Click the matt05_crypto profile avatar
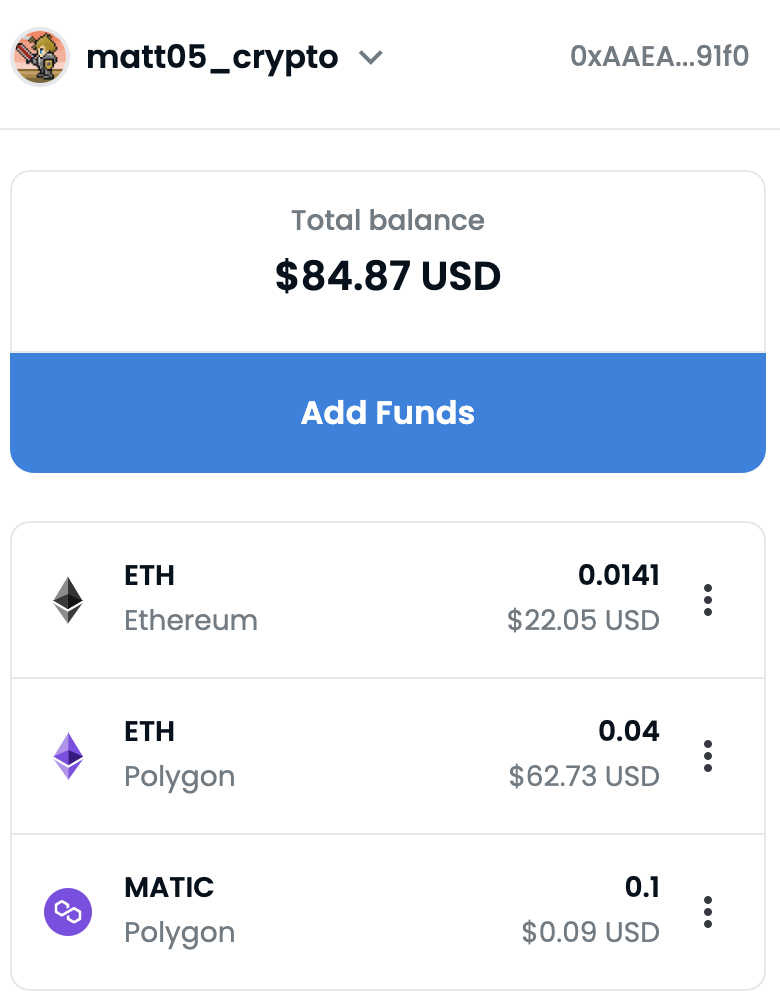780x996 pixels. pyautogui.click(x=40, y=57)
